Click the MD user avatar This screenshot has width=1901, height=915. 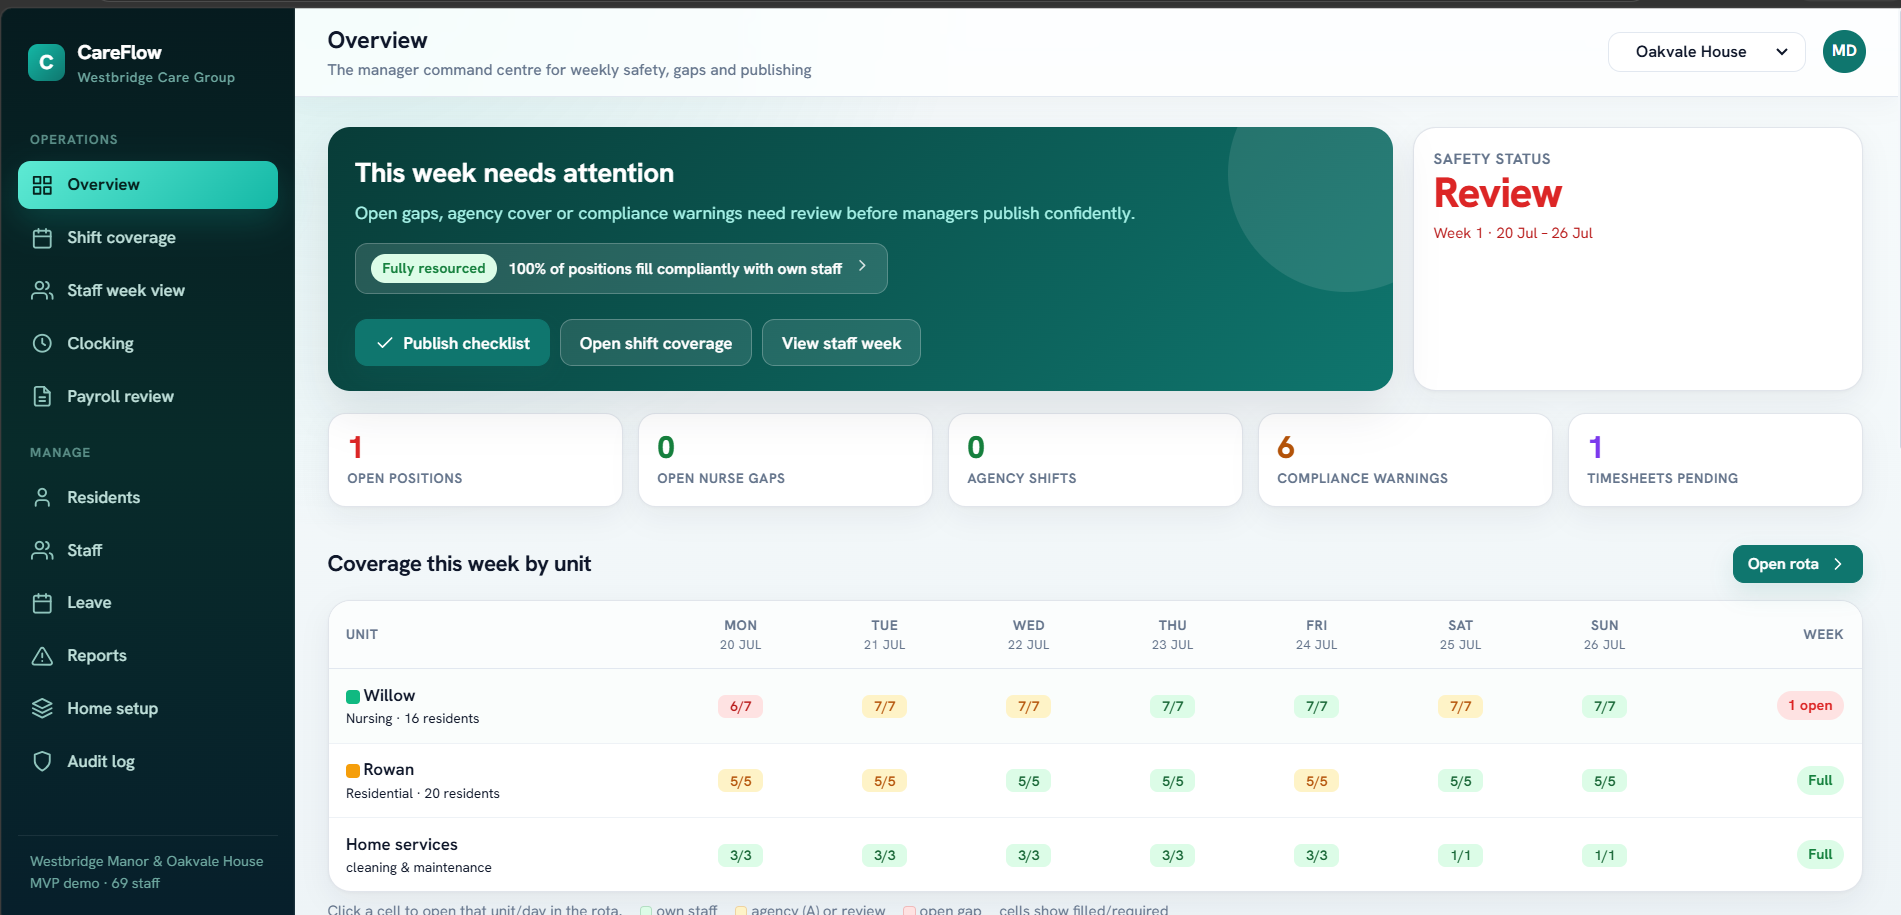pyautogui.click(x=1844, y=51)
